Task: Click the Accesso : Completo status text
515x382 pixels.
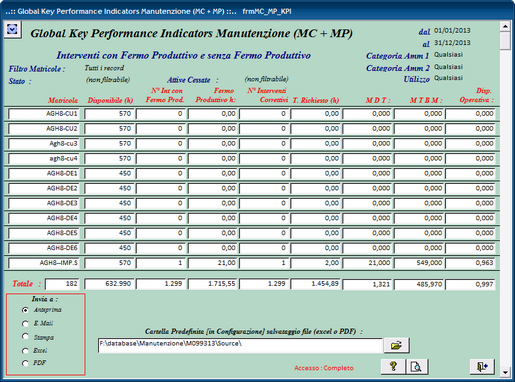Action: click(324, 368)
